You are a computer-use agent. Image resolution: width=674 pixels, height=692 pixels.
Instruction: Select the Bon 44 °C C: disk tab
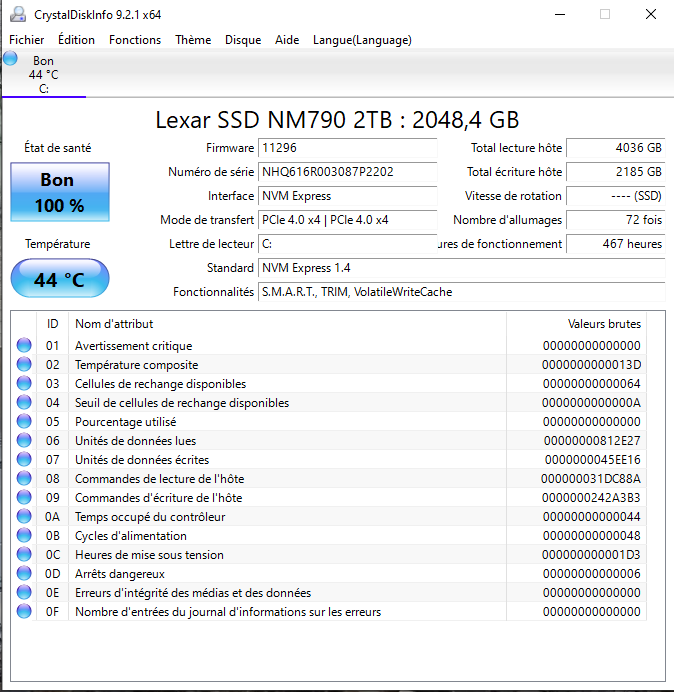pos(44,75)
